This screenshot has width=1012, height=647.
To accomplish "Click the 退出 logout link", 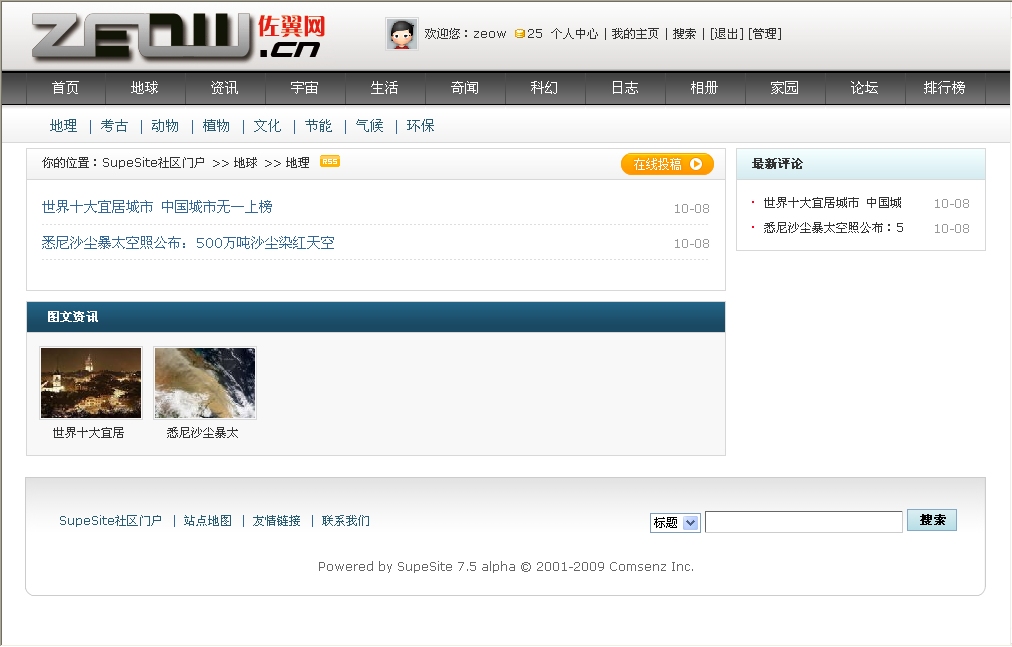I will coord(727,32).
